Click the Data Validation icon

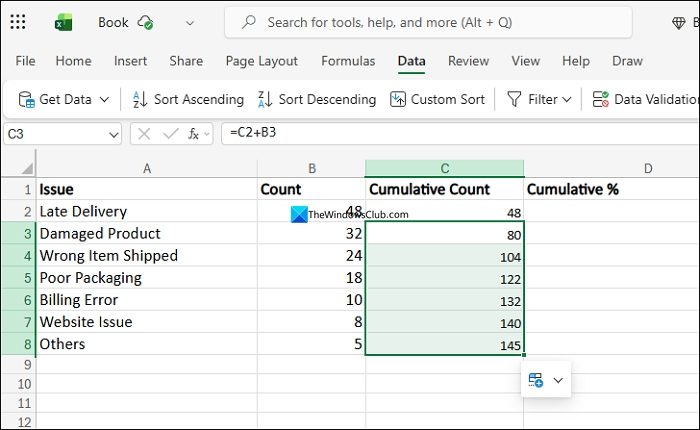(x=600, y=99)
